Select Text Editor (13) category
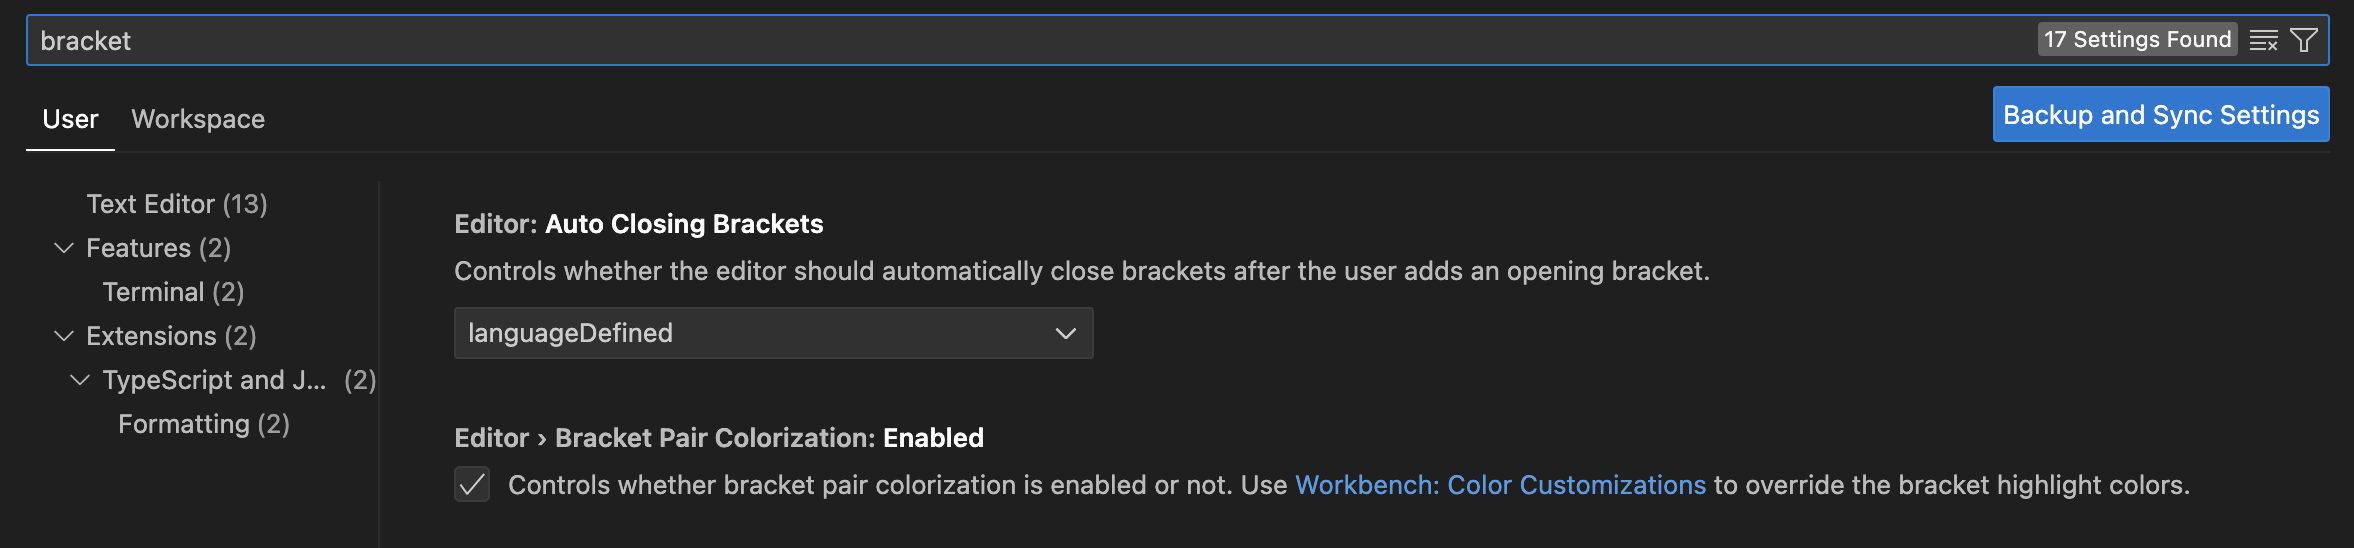Image resolution: width=2354 pixels, height=548 pixels. 177,204
